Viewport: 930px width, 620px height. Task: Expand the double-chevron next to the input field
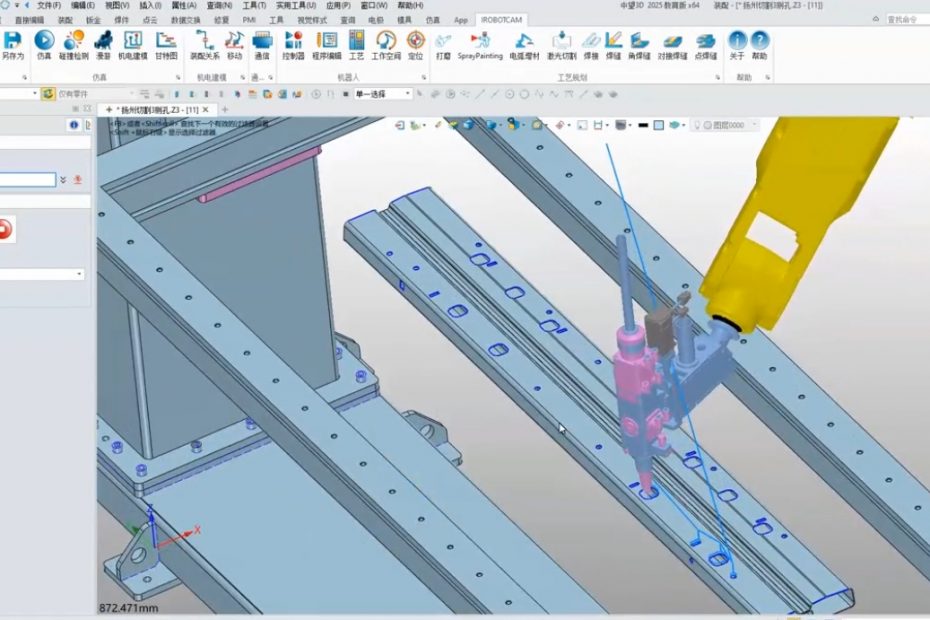coord(63,180)
